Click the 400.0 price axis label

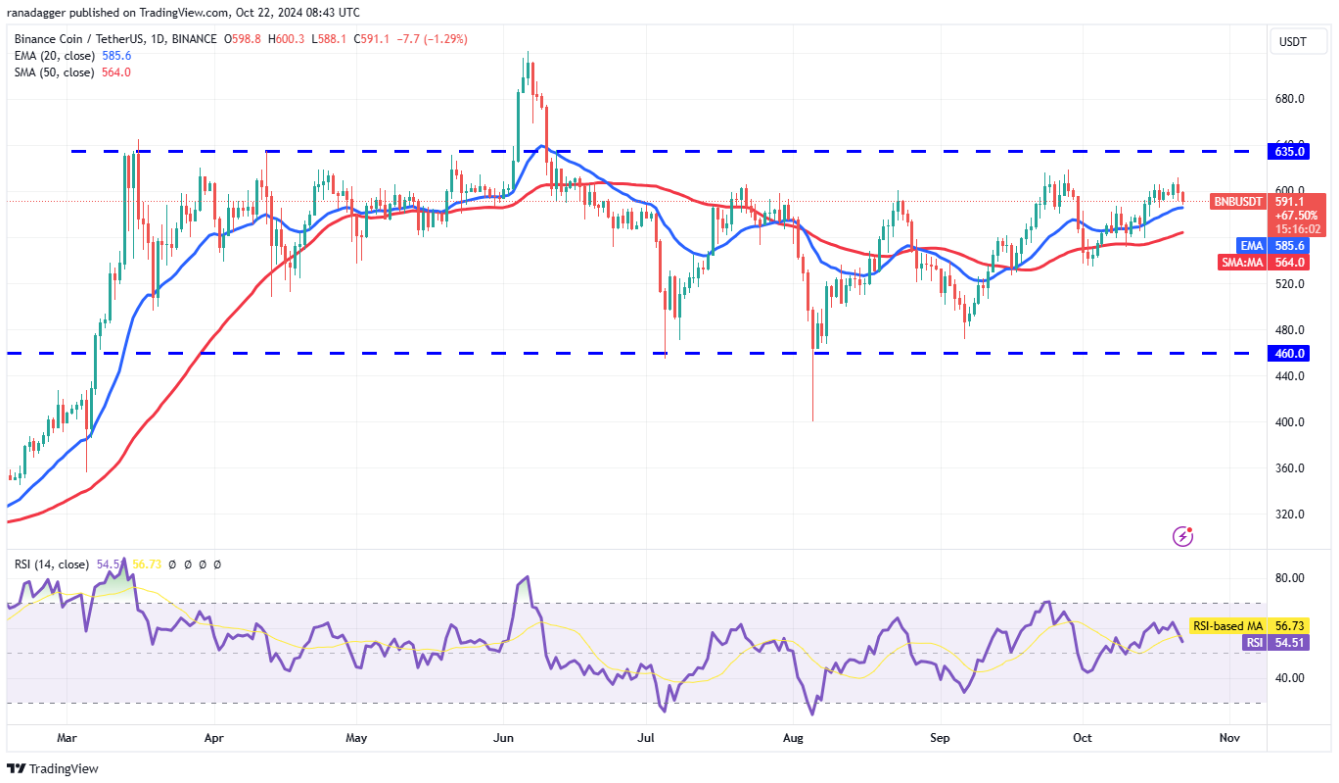pyautogui.click(x=1292, y=422)
